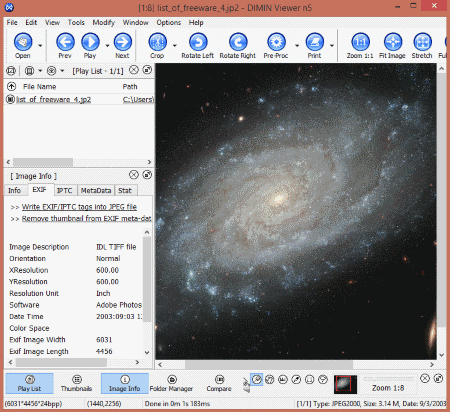The width and height of the screenshot is (450, 412).
Task: Open the View menu
Action: [x=52, y=23]
